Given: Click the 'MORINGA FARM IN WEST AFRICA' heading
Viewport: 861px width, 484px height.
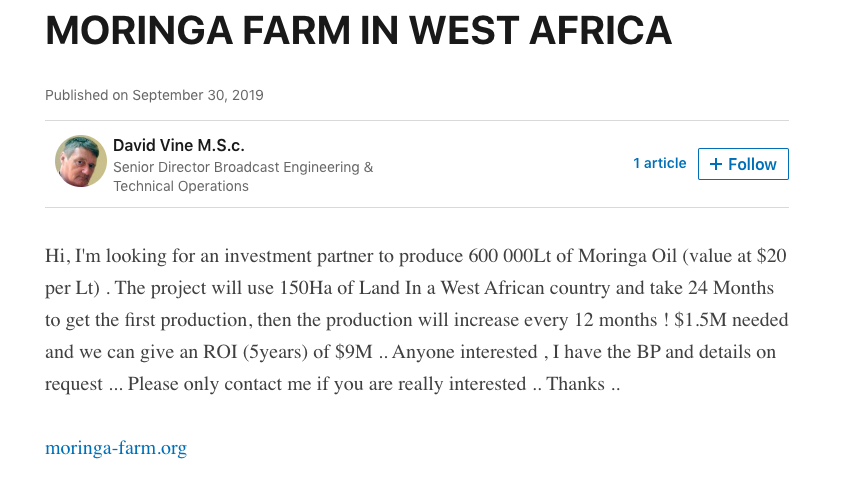Looking at the screenshot, I should (x=359, y=30).
